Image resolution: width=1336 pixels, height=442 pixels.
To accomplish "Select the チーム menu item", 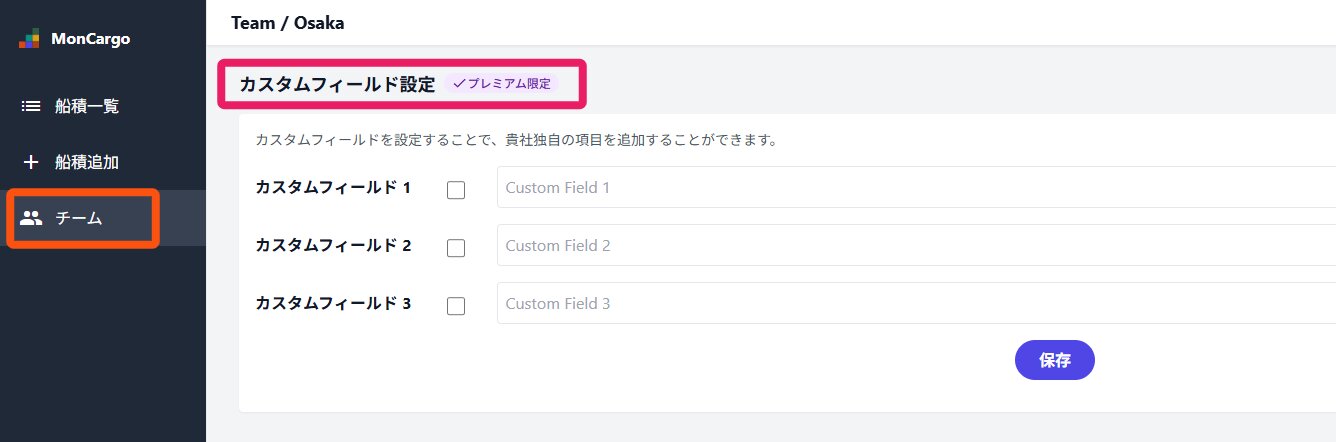I will (x=78, y=218).
